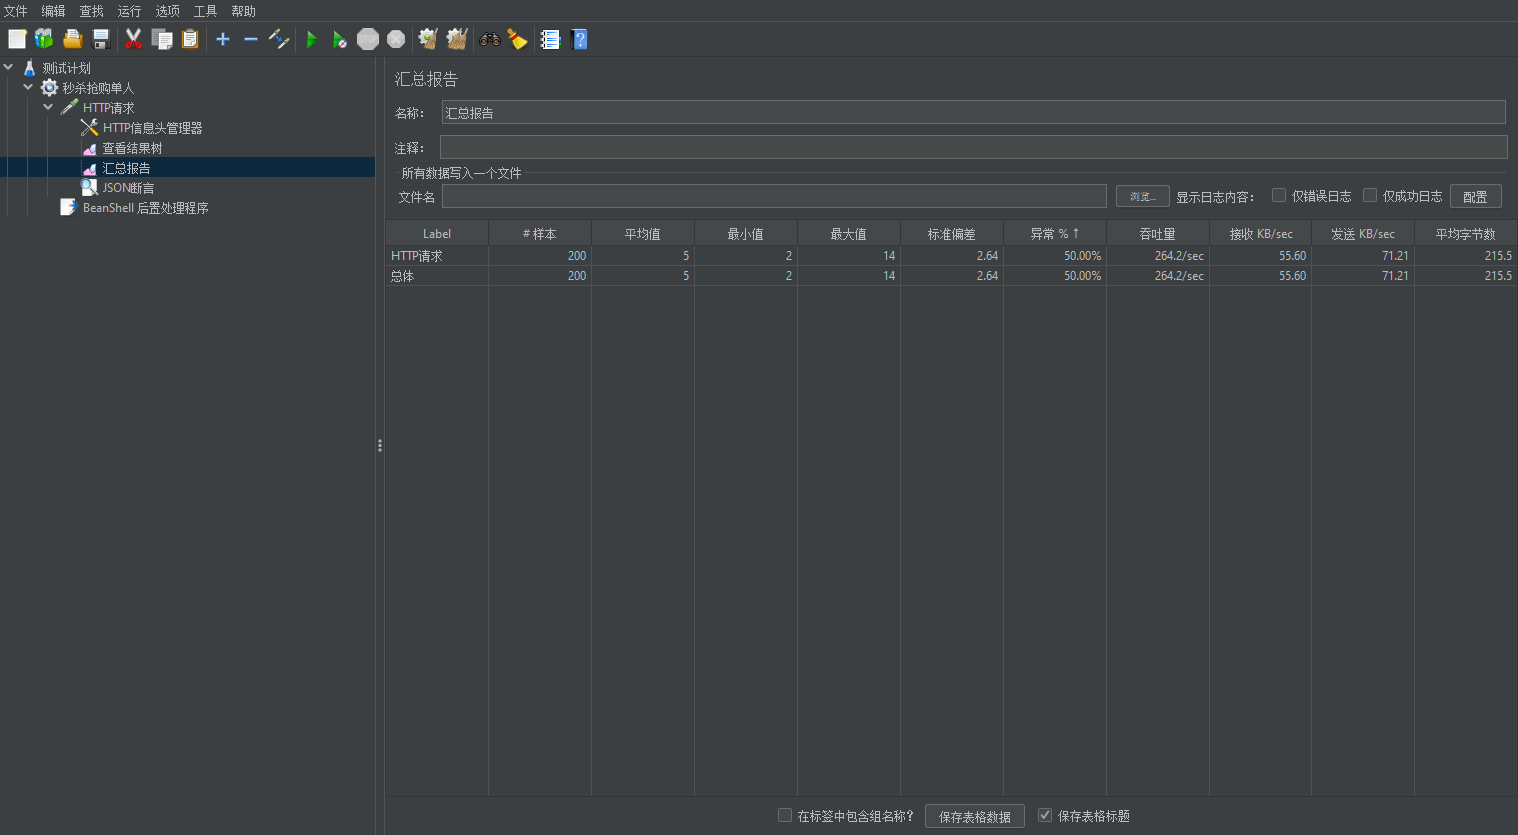The height and width of the screenshot is (835, 1518).
Task: Toggle enable/disable of selected element
Action: (279, 39)
